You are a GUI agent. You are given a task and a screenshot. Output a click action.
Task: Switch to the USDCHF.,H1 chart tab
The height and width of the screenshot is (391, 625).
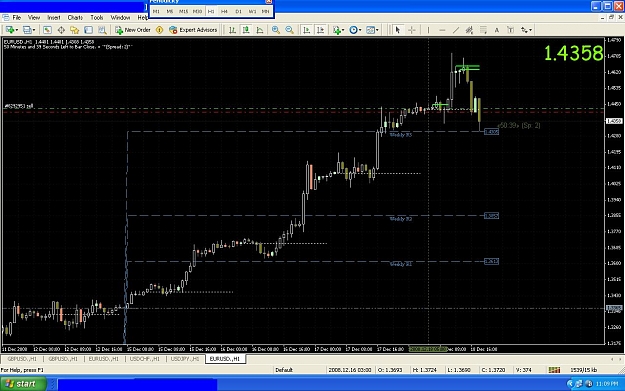pyautogui.click(x=145, y=359)
